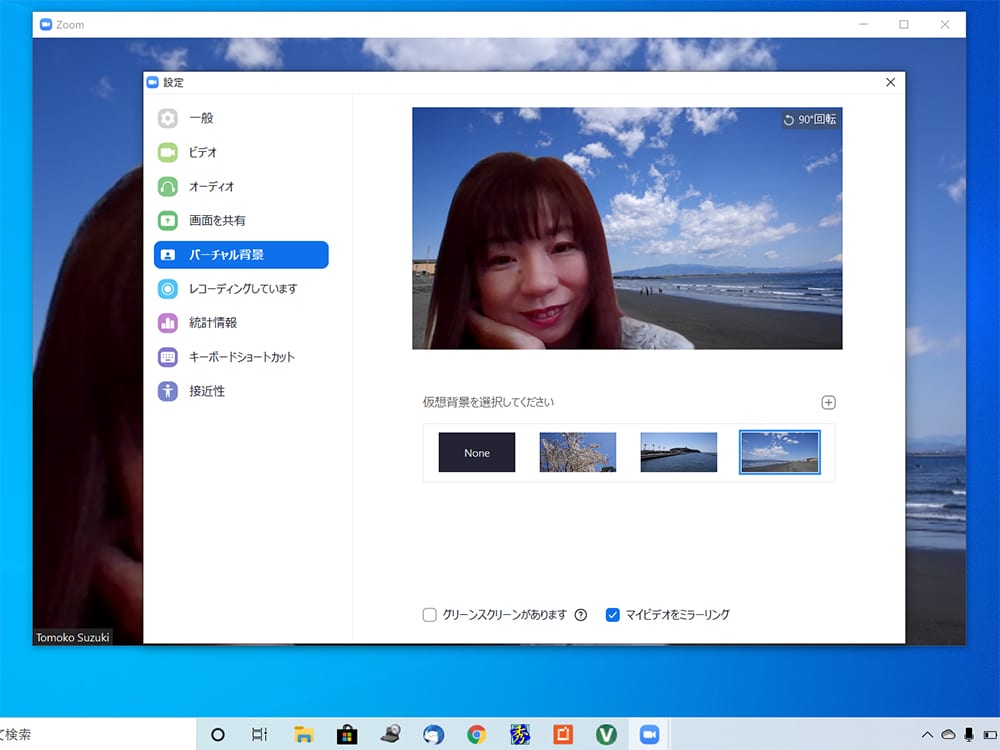Click the plus icon to add a virtual background
The width and height of the screenshot is (1000, 750).
click(828, 403)
